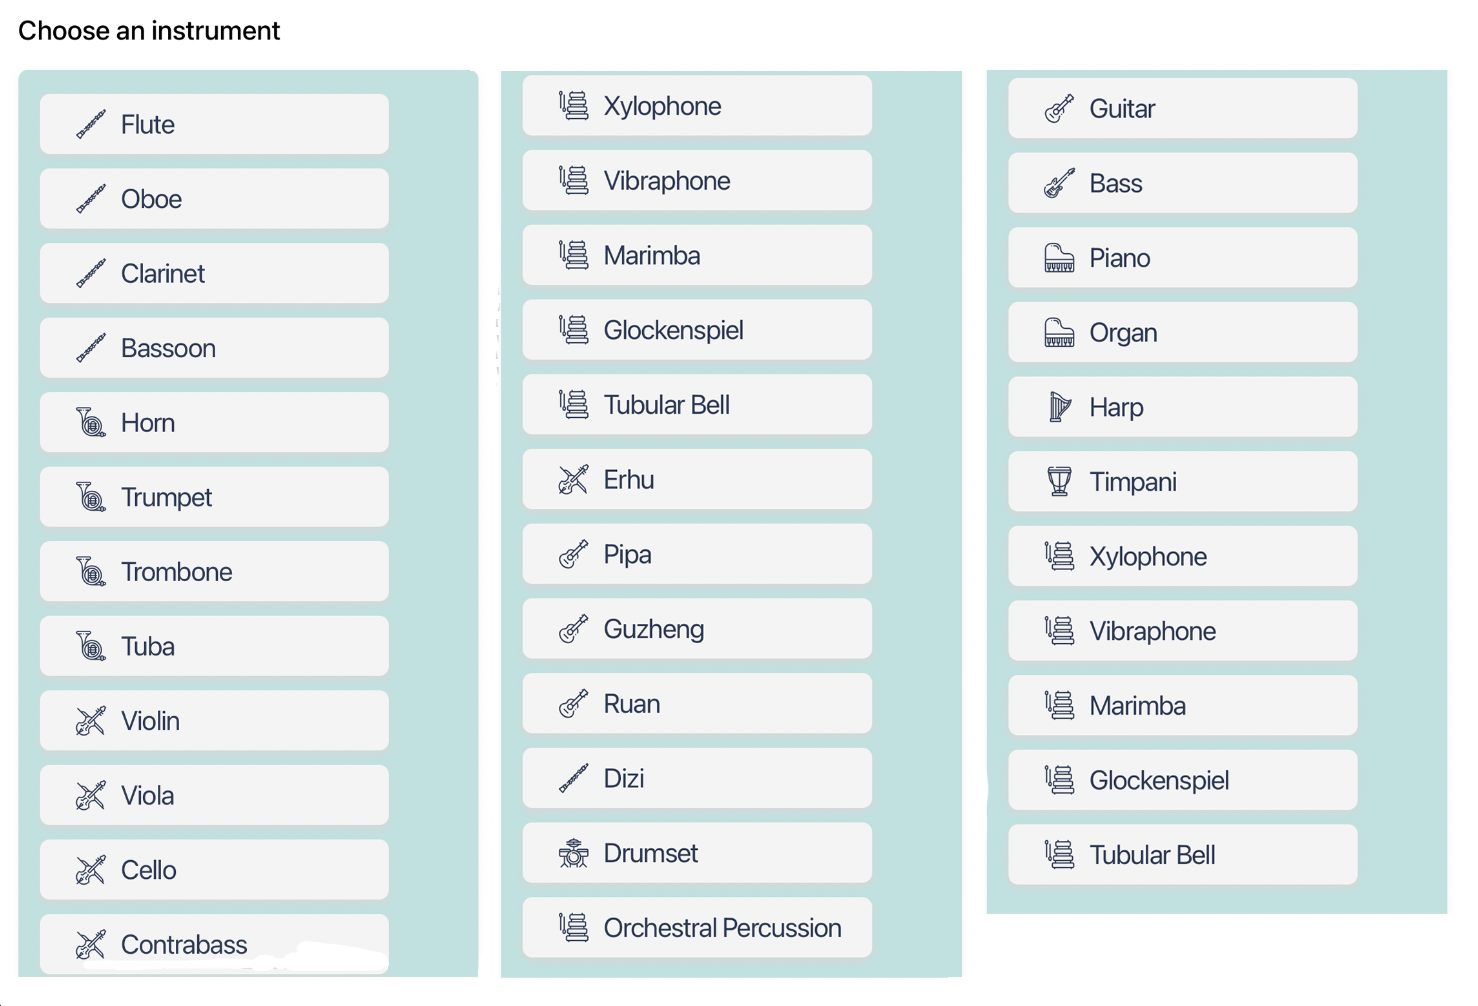This screenshot has height=1006, width=1478.
Task: Click the keyboard icon next to Organ
Action: click(1059, 333)
